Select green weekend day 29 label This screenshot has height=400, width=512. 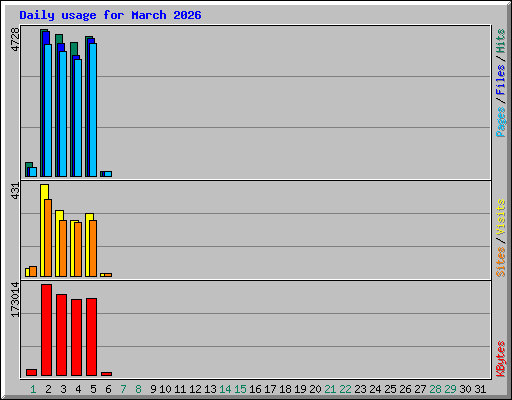point(450,389)
